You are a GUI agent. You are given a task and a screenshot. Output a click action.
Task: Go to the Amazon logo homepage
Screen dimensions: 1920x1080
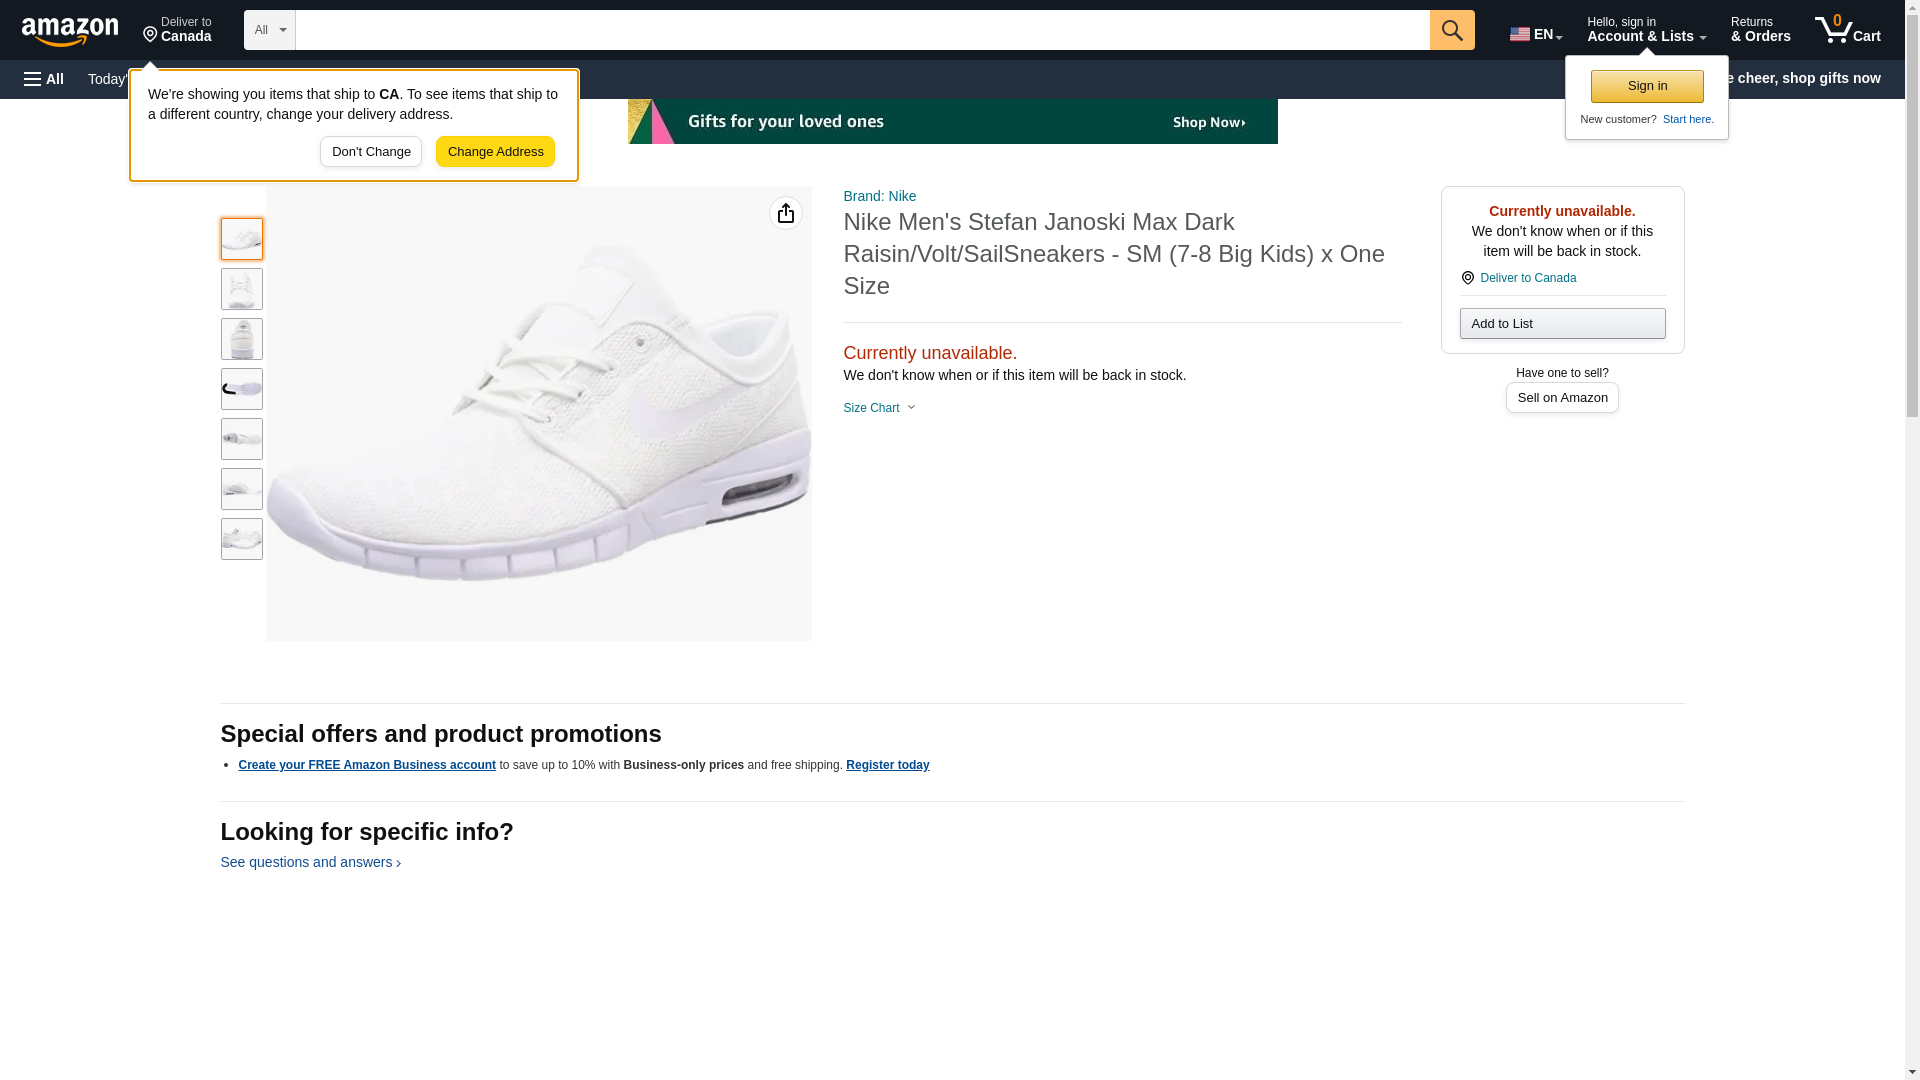coord(70,31)
